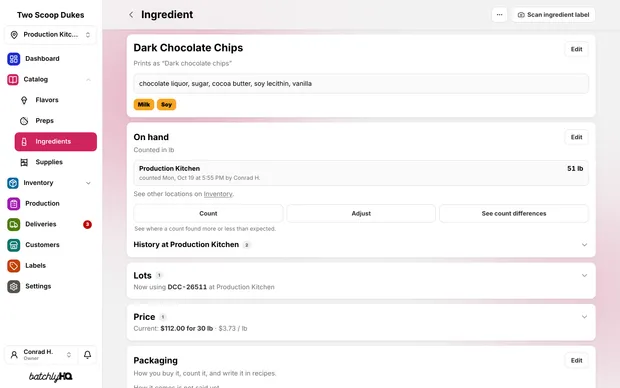Collapse the Catalog section chevron
The height and width of the screenshot is (388, 620).
click(x=88, y=80)
